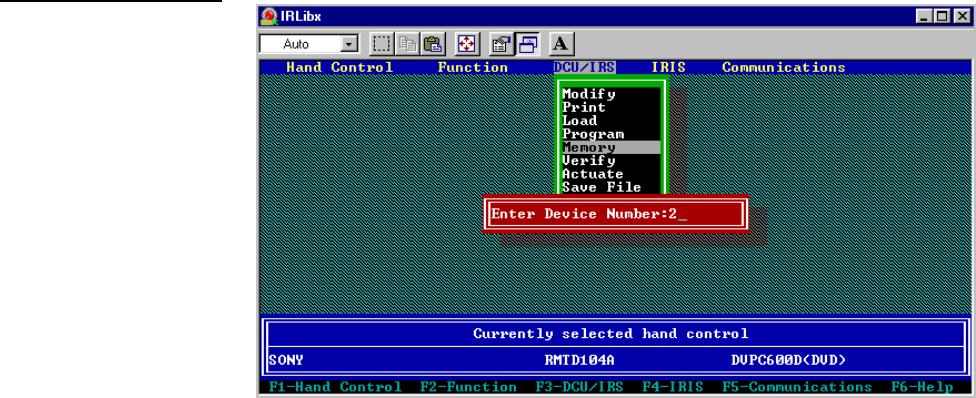Select Modify in the DCU/IRS menu
Image resolution: width=976 pixels, height=398 pixels.
[x=610, y=94]
